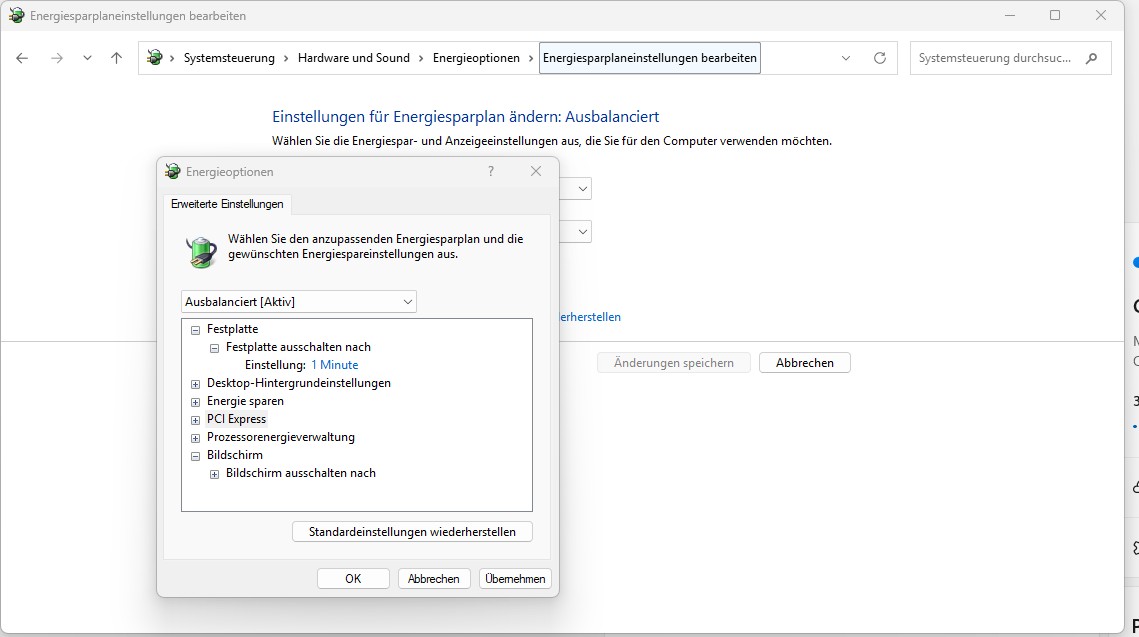The image size is (1139, 637).
Task: Refresh the page using the reload icon
Action: (x=879, y=57)
